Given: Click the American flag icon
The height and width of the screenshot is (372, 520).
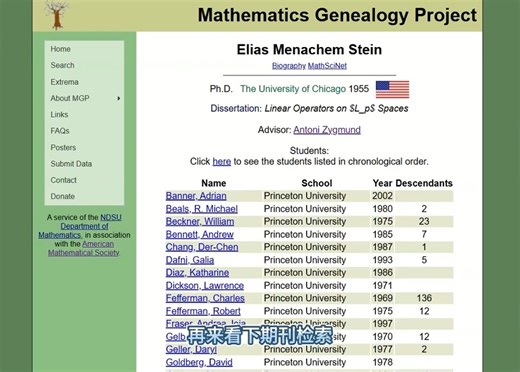Looking at the screenshot, I should pos(392,89).
